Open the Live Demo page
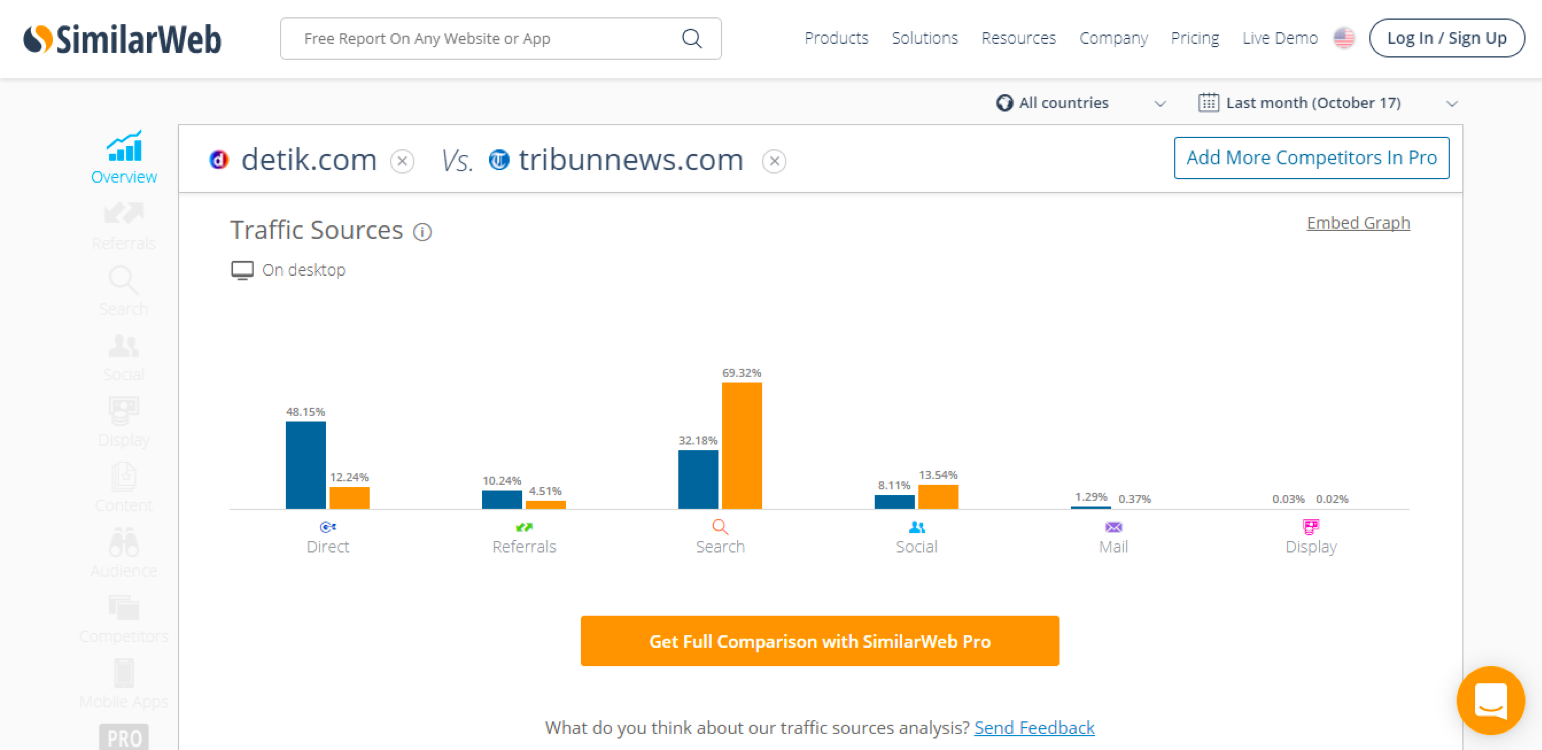The image size is (1542, 750). pyautogui.click(x=1280, y=38)
